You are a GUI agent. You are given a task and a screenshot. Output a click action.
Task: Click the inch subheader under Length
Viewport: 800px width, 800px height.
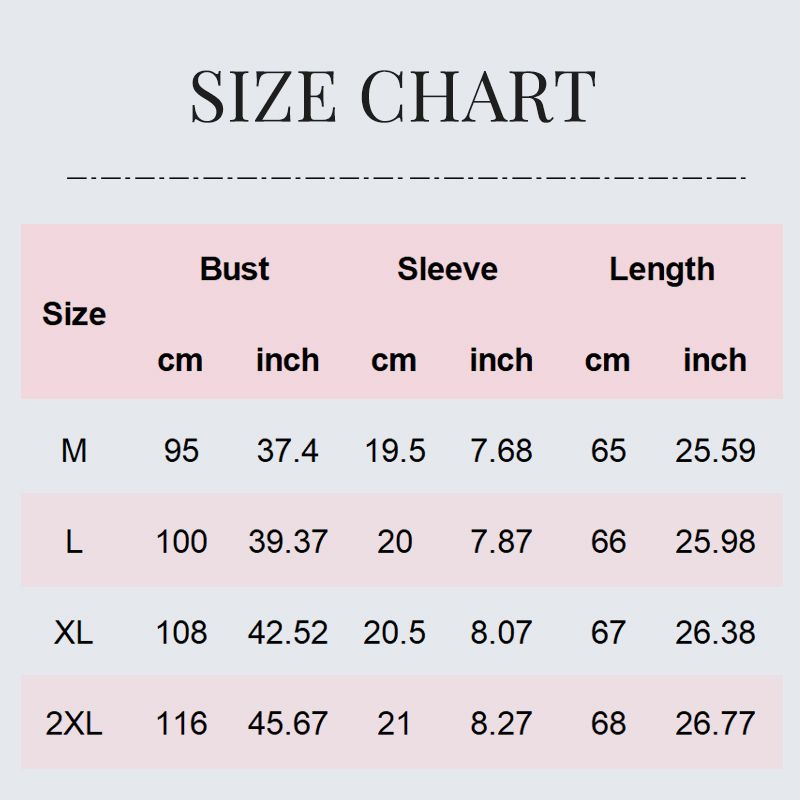tap(714, 360)
